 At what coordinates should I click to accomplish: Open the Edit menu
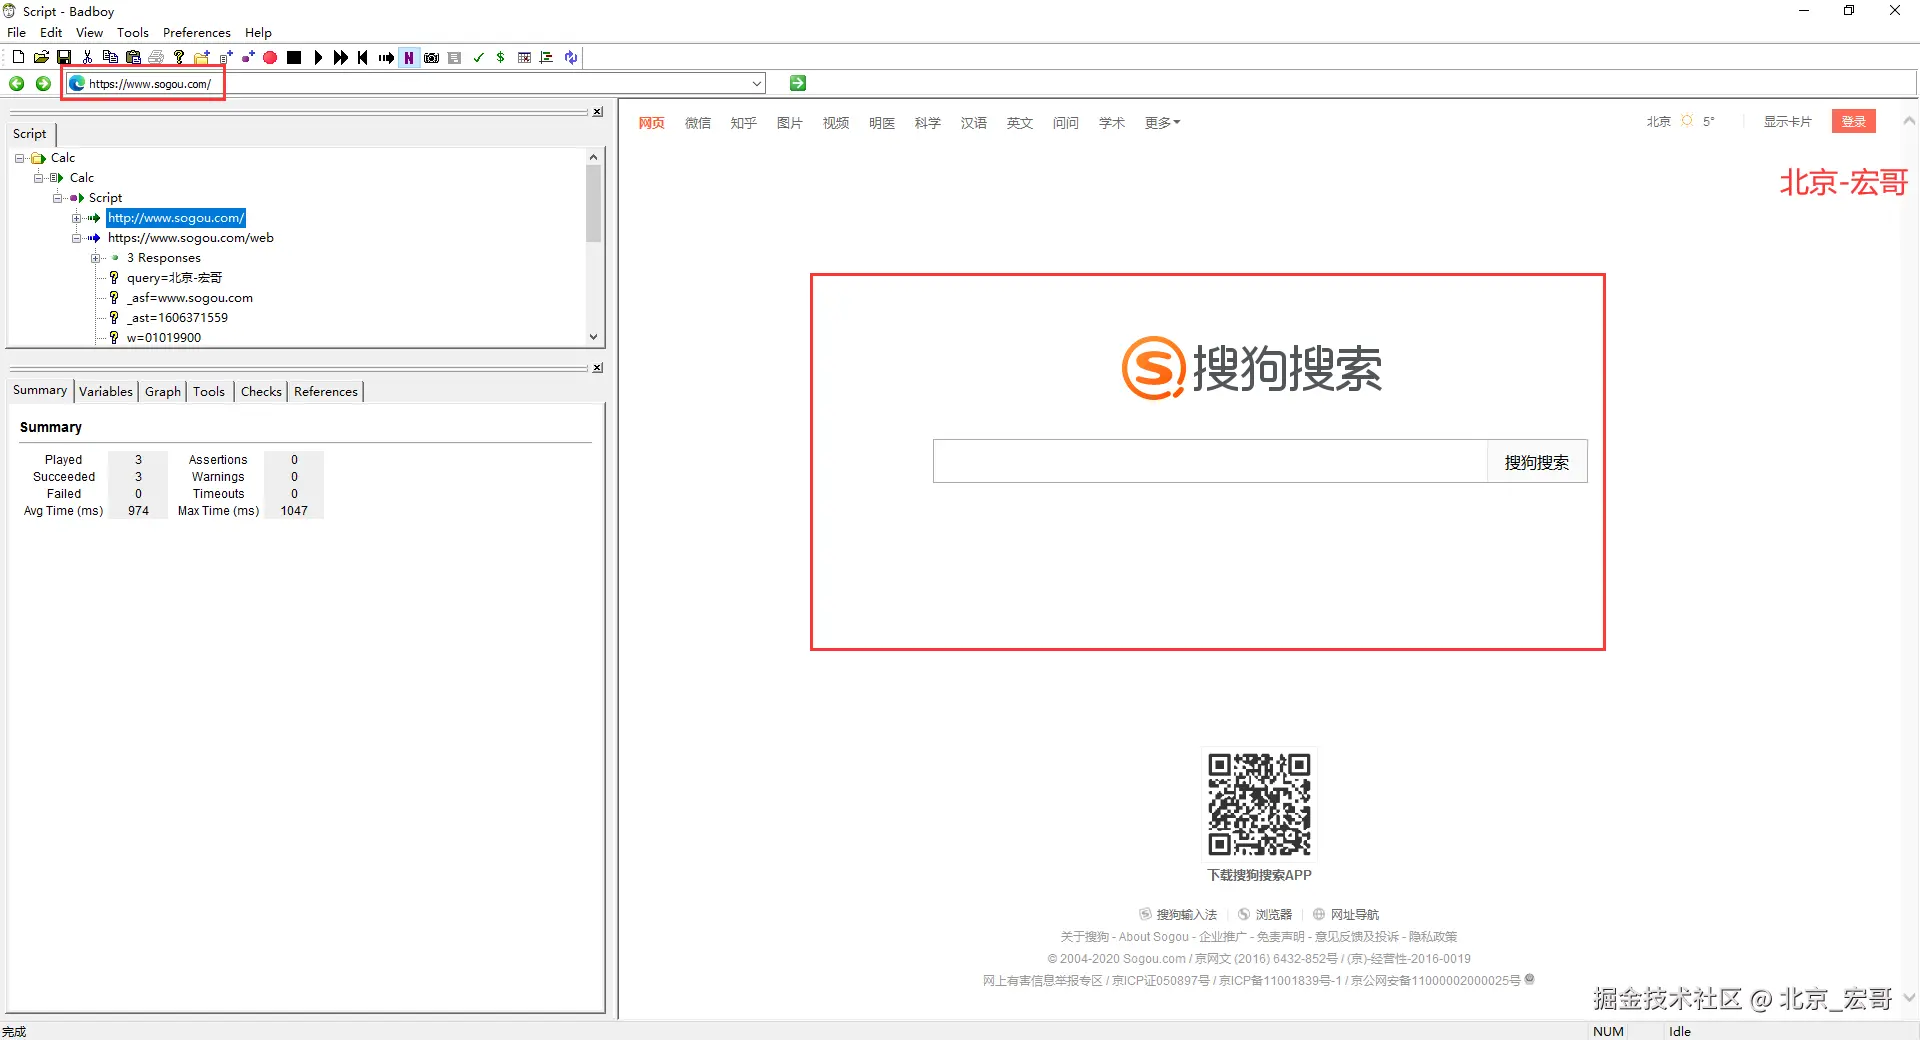(51, 33)
